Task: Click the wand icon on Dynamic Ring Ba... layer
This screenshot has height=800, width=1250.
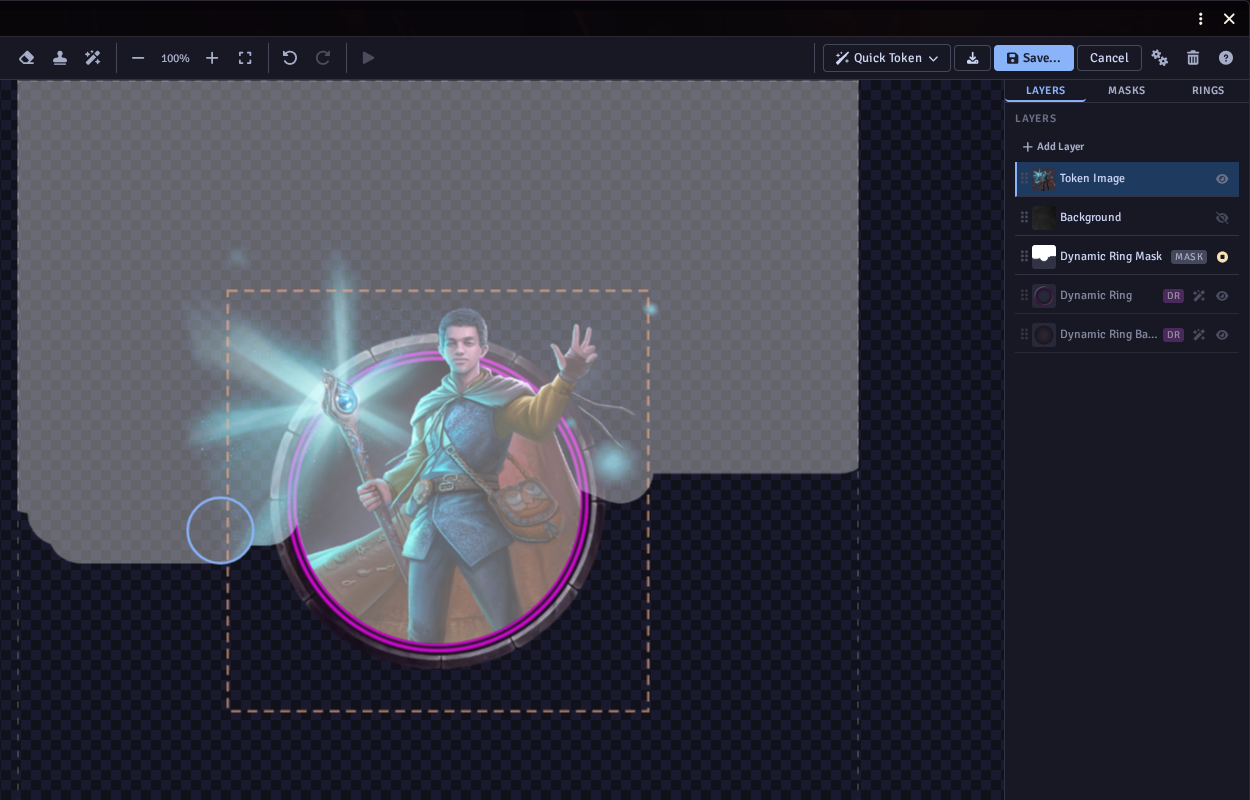Action: (1199, 335)
